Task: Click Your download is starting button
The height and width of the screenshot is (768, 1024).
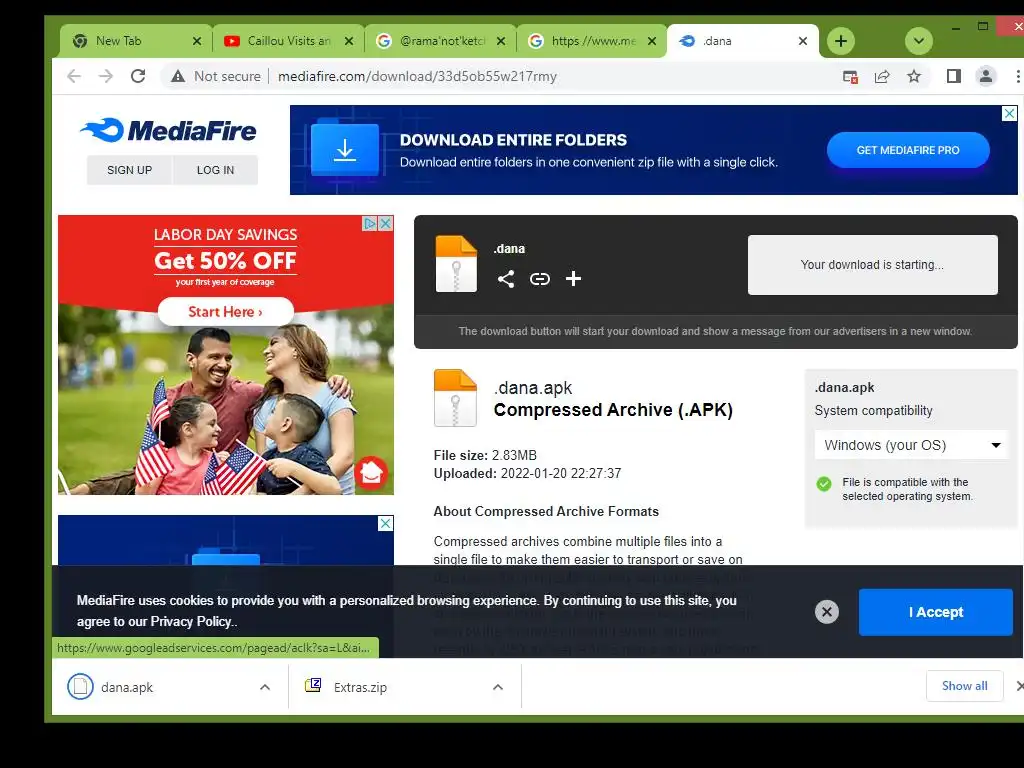Action: pyautogui.click(x=872, y=264)
